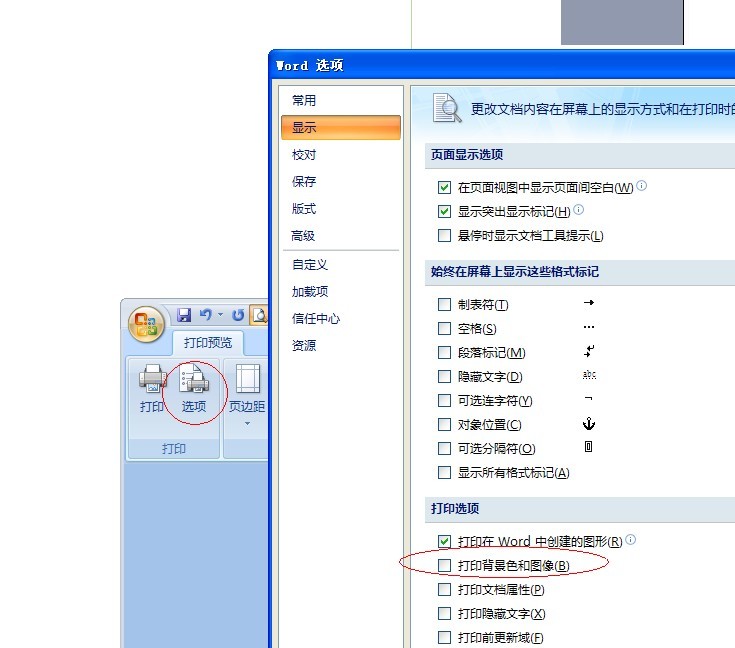The image size is (735, 648).
Task: Enable 悬停时显示文档工具提示 checkbox
Action: (x=444, y=235)
